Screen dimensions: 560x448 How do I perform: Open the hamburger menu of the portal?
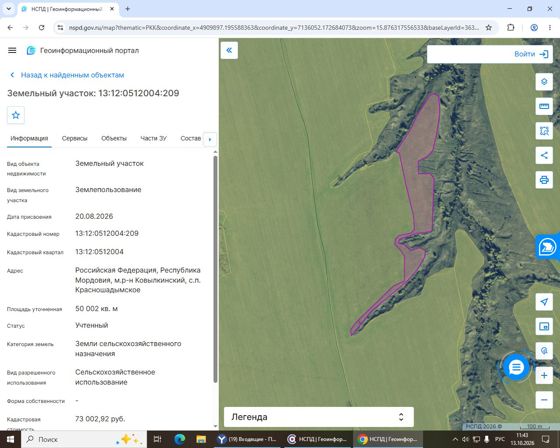(12, 50)
